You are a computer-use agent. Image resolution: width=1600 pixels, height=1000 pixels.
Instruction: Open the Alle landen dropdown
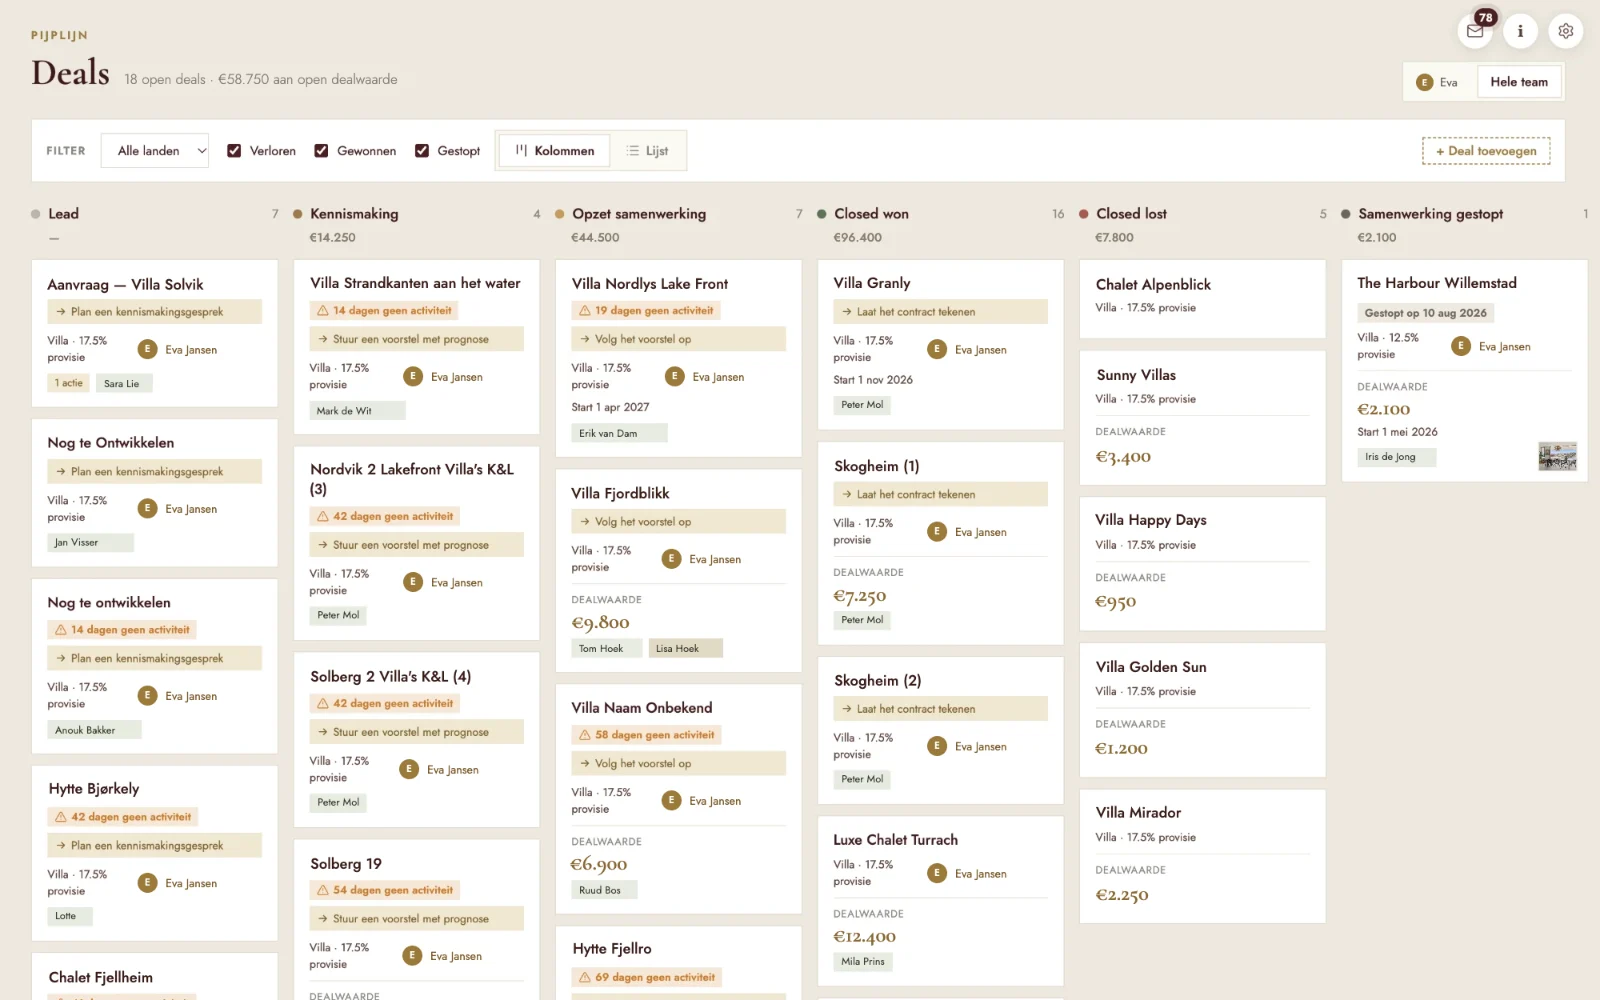[x=156, y=151]
